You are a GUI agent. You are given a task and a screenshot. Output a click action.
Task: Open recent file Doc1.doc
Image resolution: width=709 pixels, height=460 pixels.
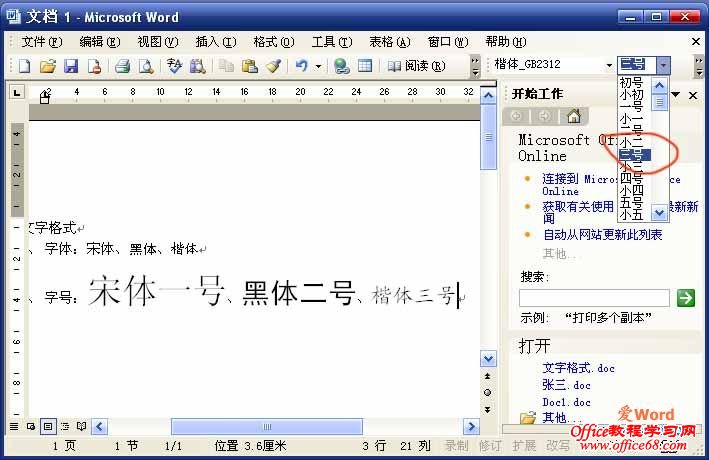pyautogui.click(x=566, y=402)
